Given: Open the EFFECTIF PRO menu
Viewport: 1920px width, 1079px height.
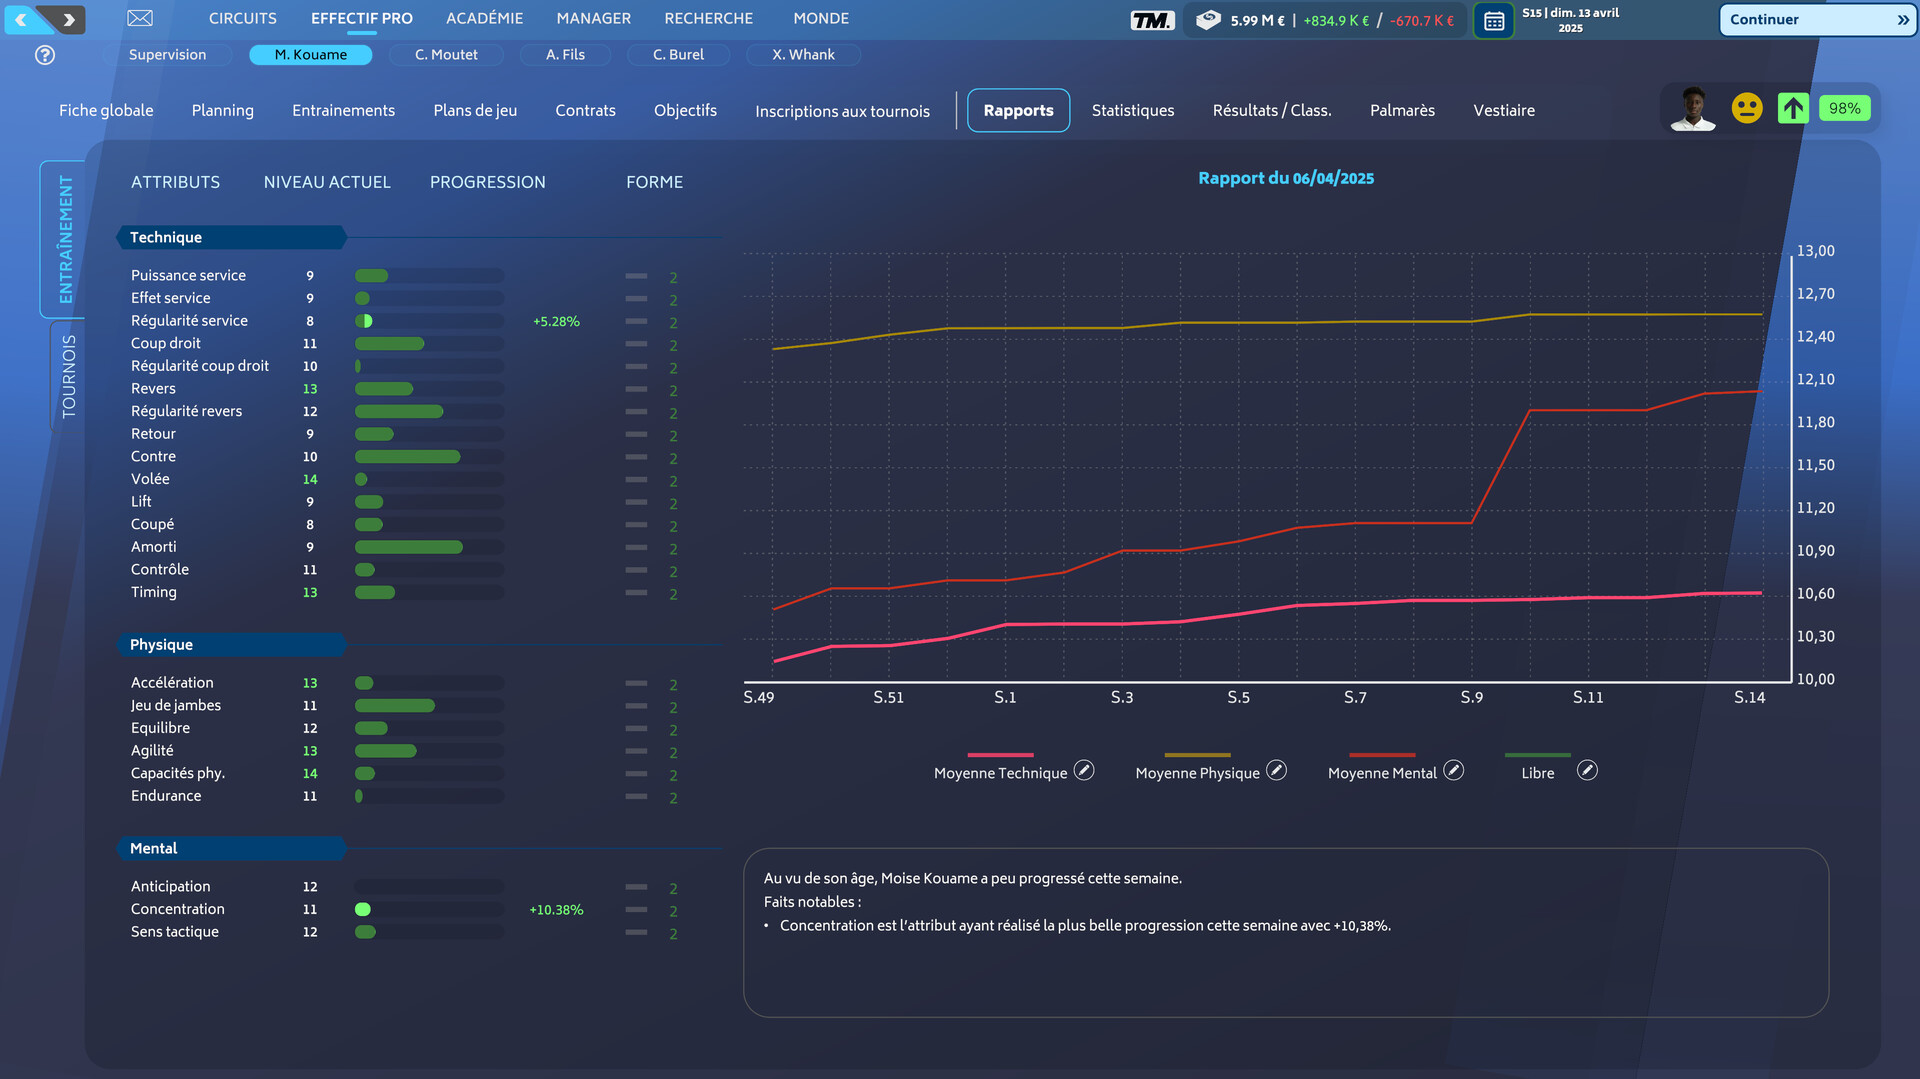Looking at the screenshot, I should (361, 19).
